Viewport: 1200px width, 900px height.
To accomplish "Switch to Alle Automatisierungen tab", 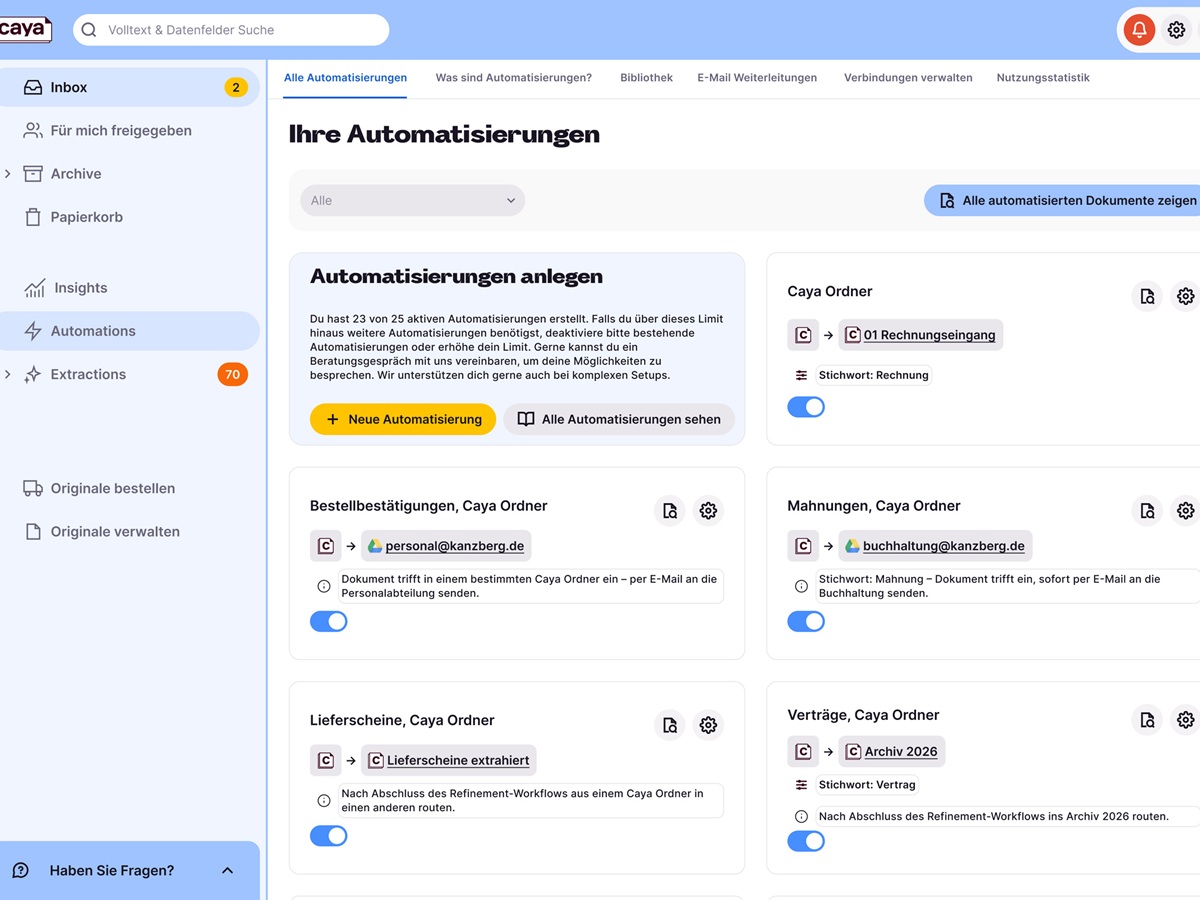I will click(345, 78).
